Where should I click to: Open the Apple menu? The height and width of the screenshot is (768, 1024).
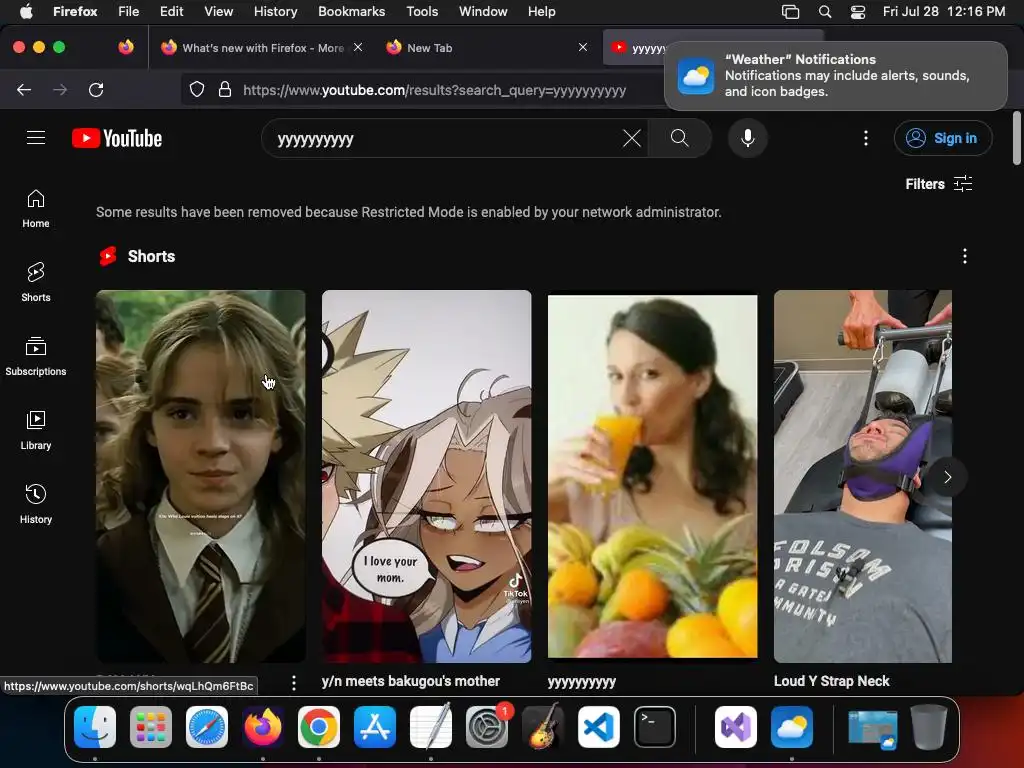tap(26, 11)
